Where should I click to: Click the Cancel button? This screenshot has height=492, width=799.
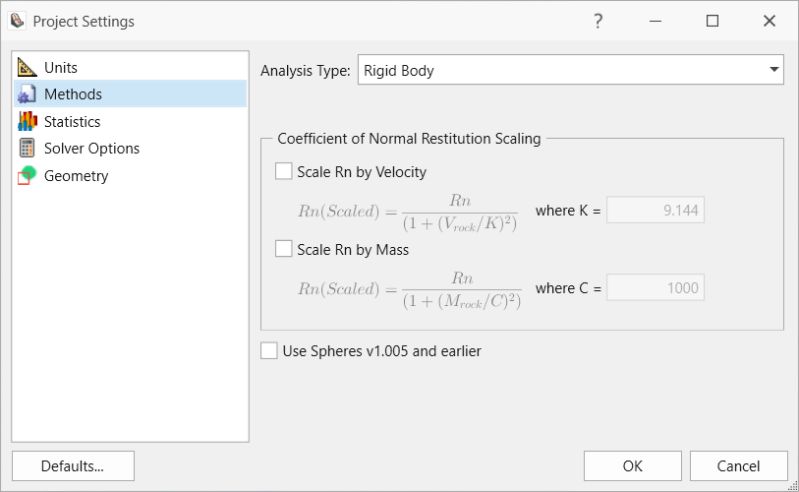[738, 466]
